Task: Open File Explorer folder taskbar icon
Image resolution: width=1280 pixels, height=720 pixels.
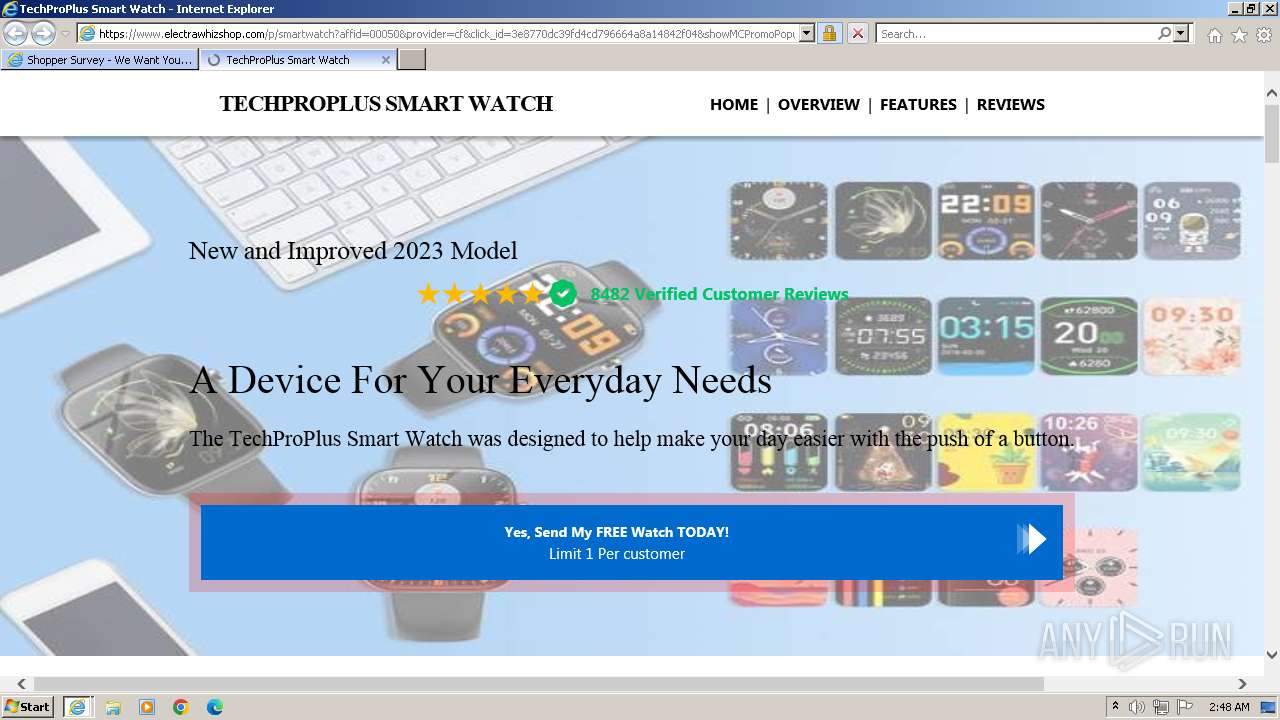Action: coord(113,707)
